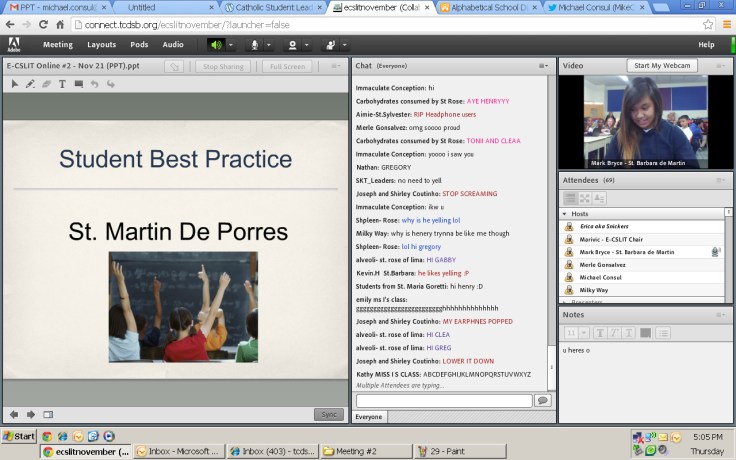Go to the next slide arrow
736x460 pixels.
click(31, 414)
